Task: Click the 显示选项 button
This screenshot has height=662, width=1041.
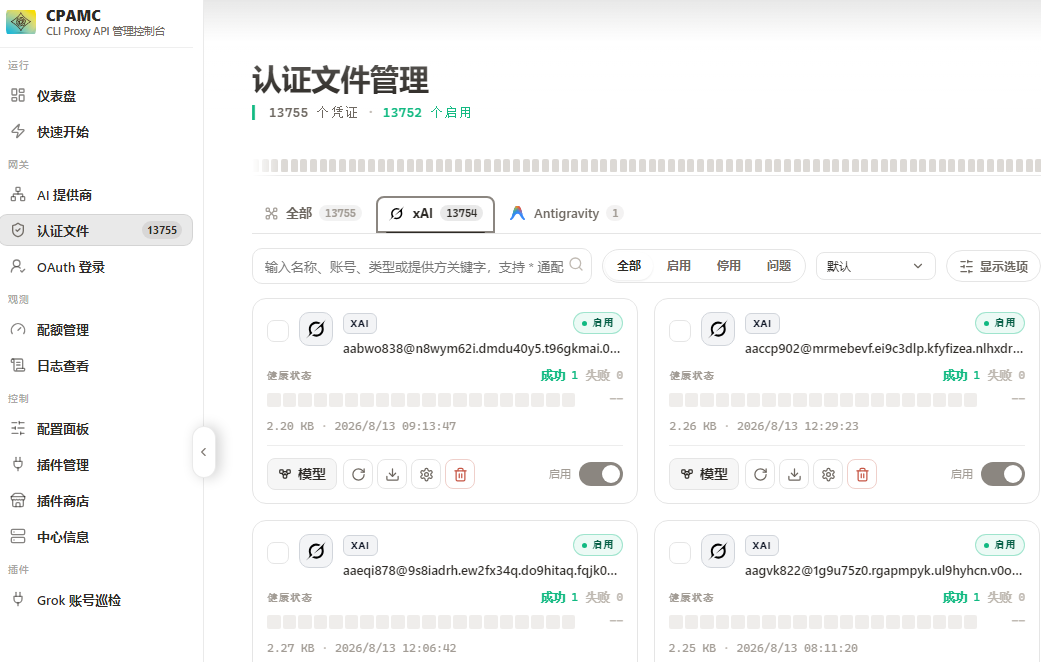Action: tap(993, 266)
